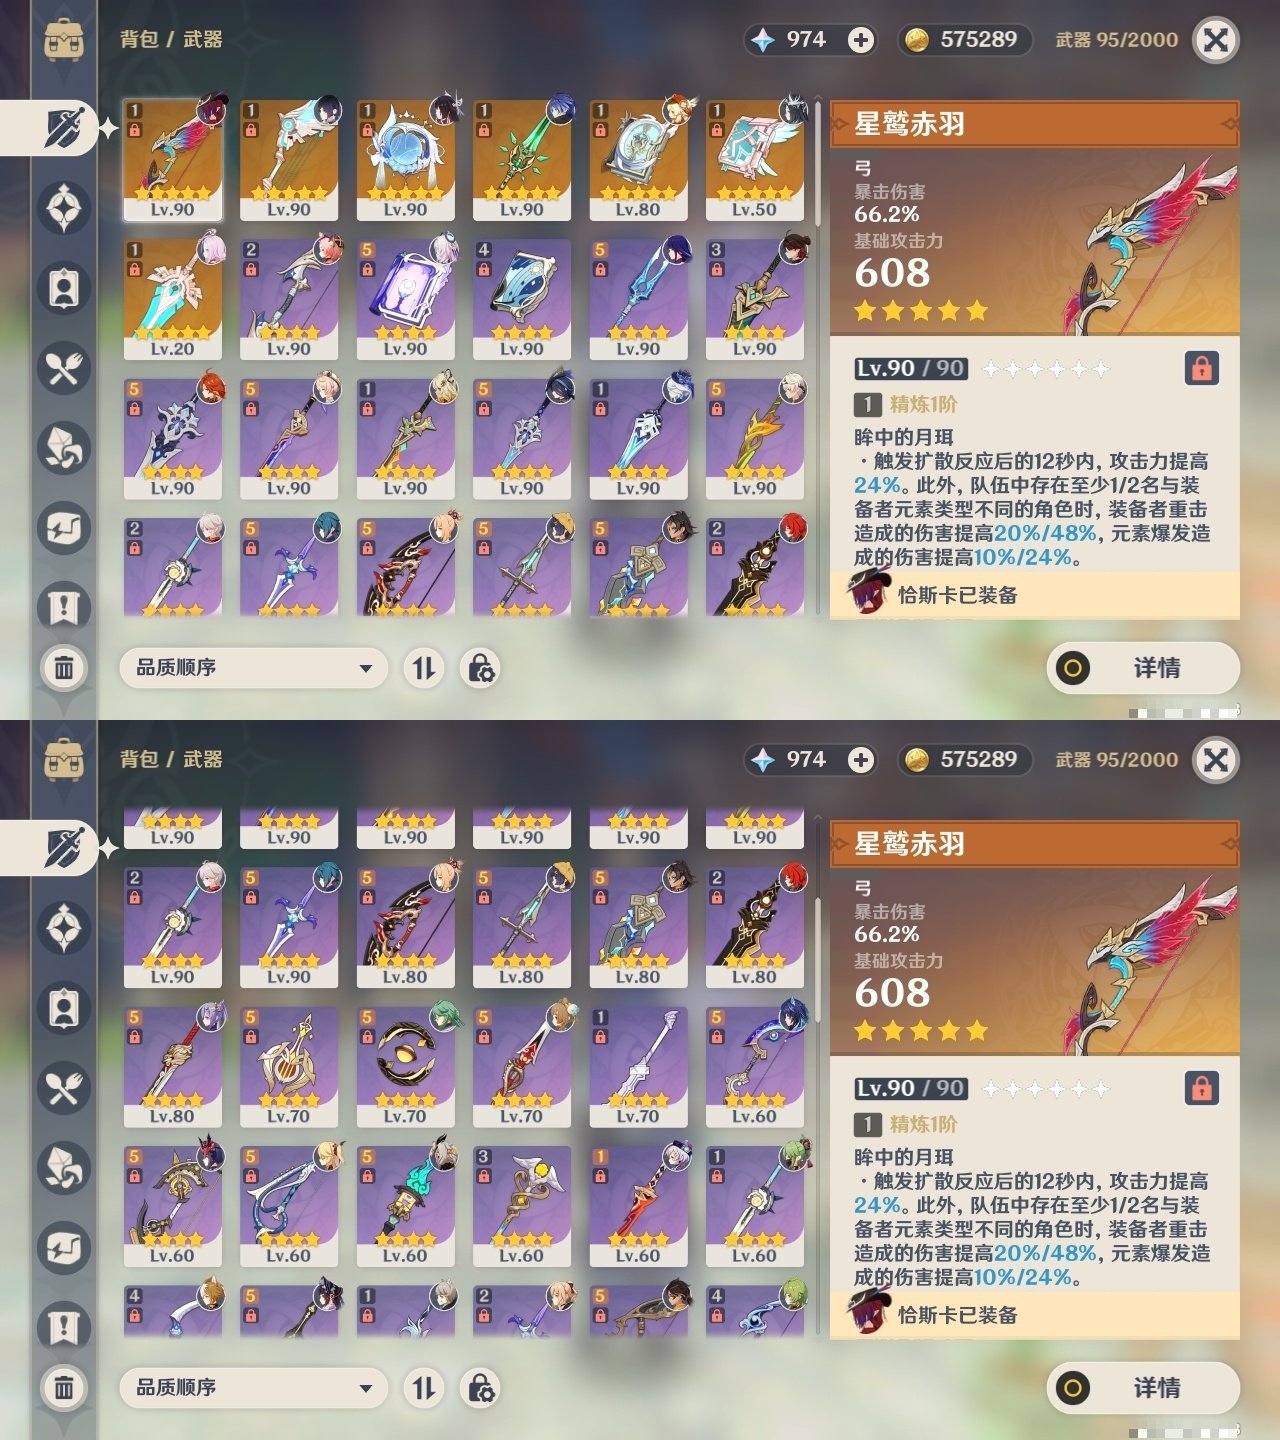
Task: Expand the 品质顺序 sort dropdown in the upper panel
Action: pyautogui.click(x=253, y=668)
